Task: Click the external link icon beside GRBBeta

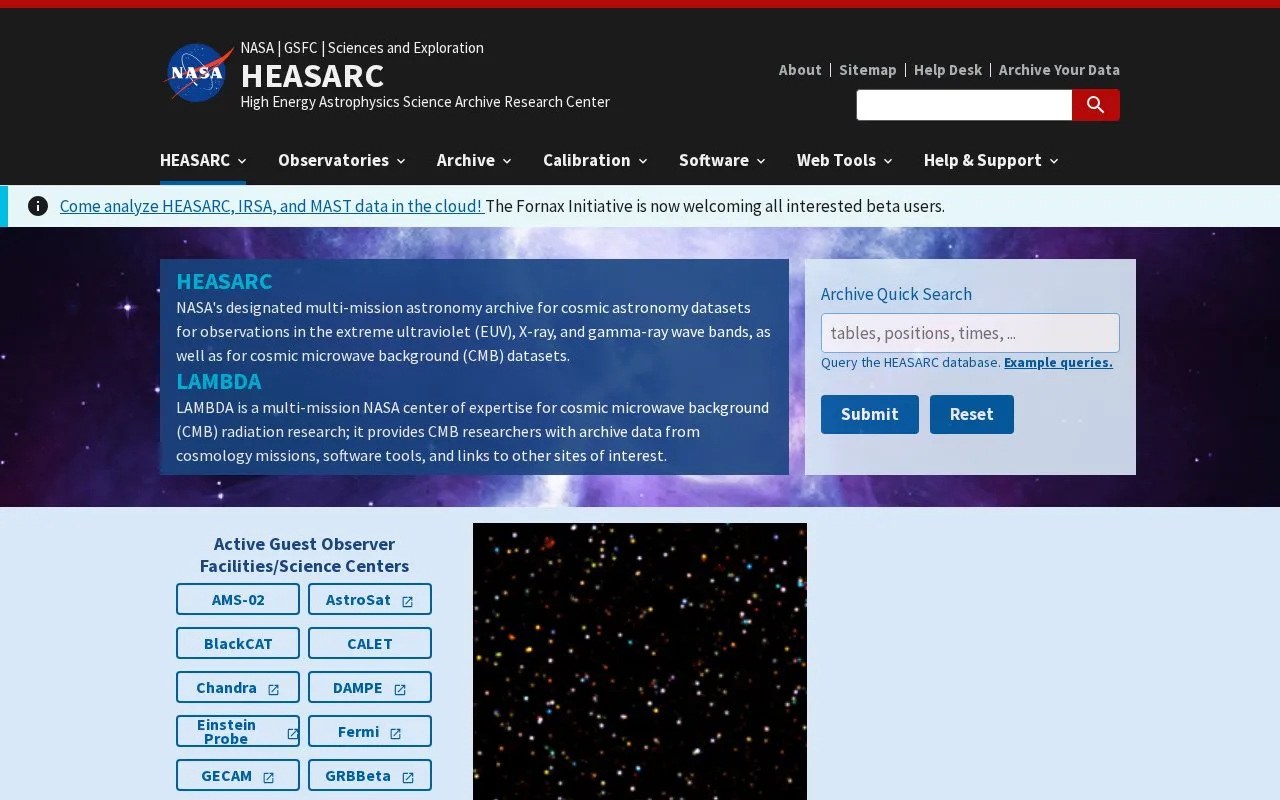Action: coord(407,777)
